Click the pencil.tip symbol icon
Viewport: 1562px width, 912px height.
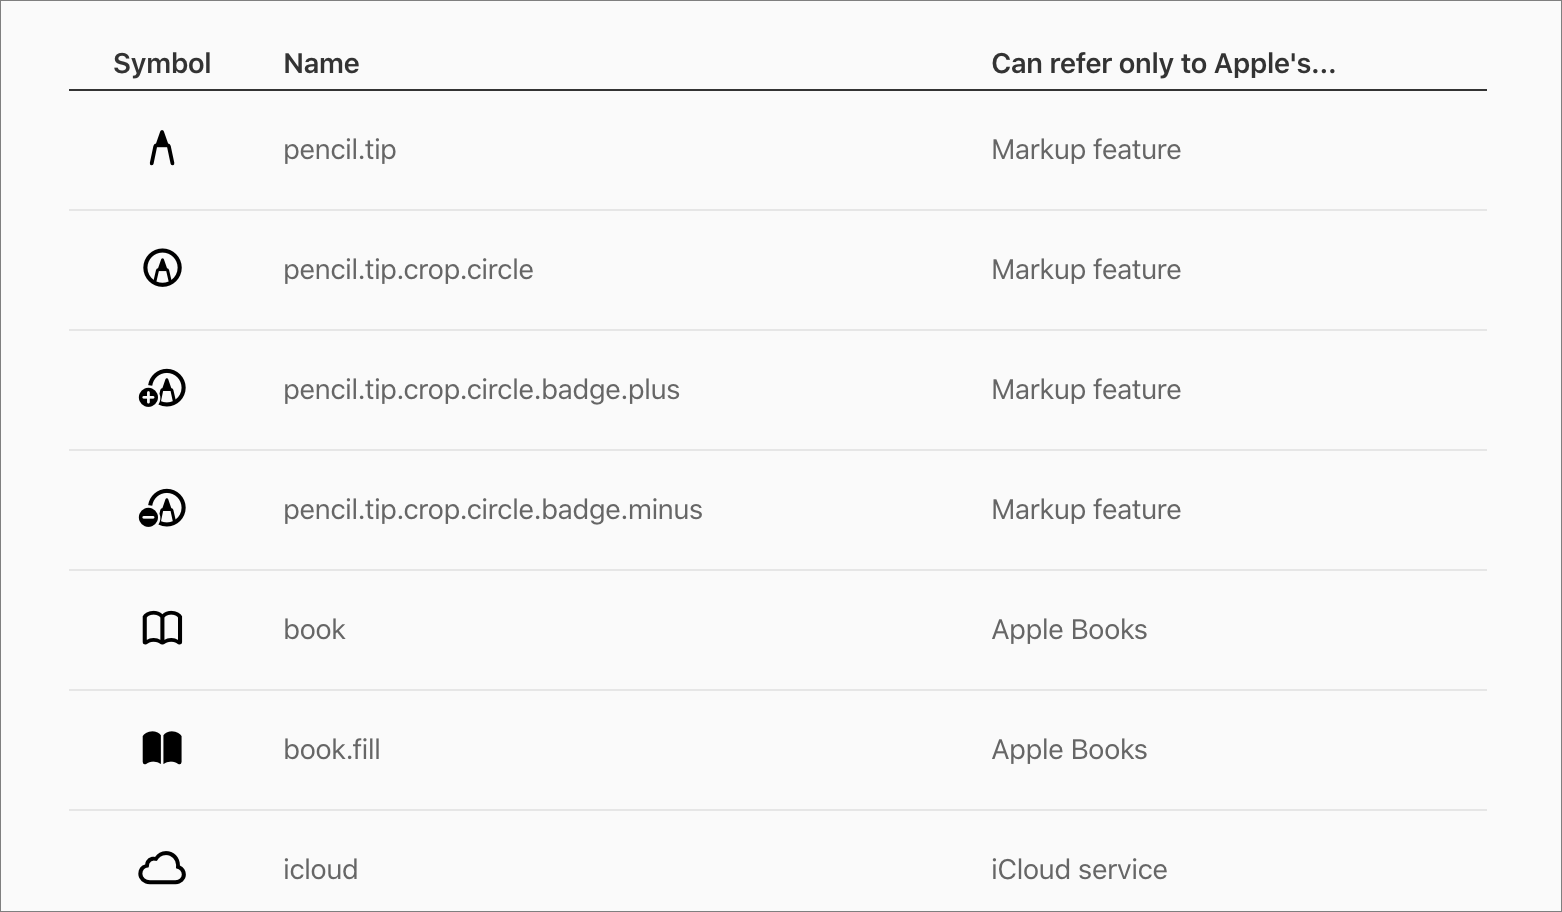(x=162, y=149)
